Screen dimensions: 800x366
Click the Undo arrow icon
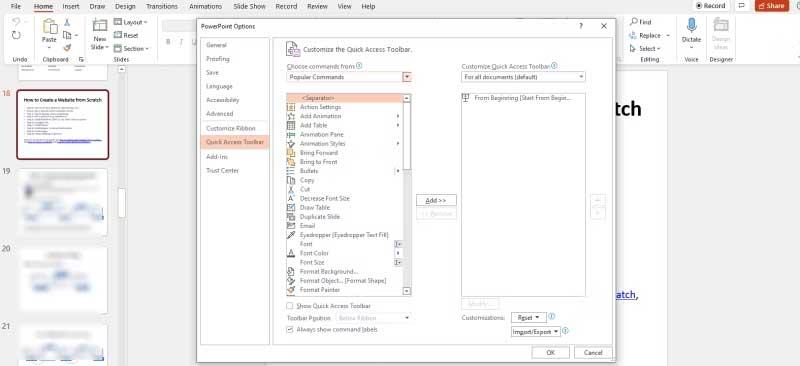[x=16, y=22]
